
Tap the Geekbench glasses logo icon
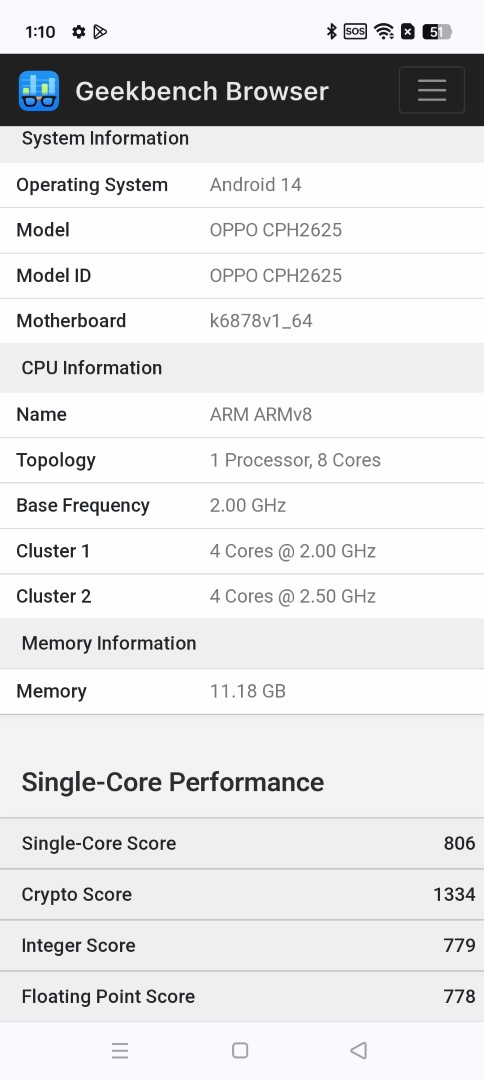click(x=39, y=90)
